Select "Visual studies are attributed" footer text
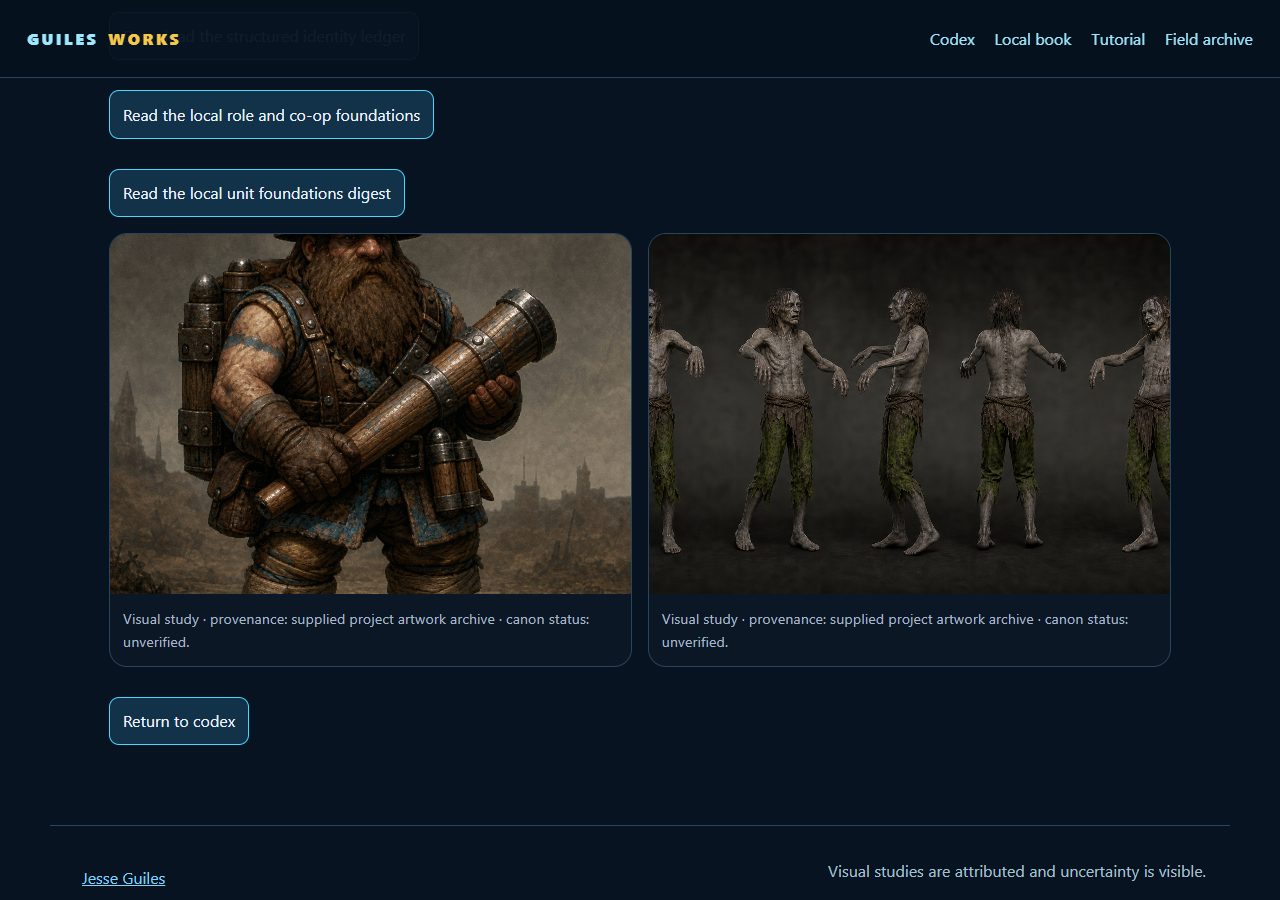 coord(1017,872)
